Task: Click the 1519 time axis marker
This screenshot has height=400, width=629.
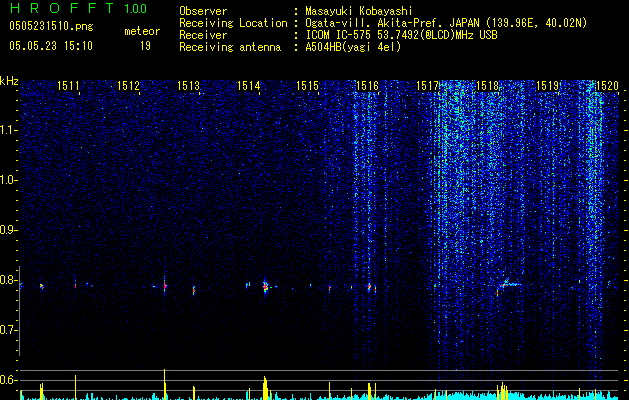Action: [547, 86]
